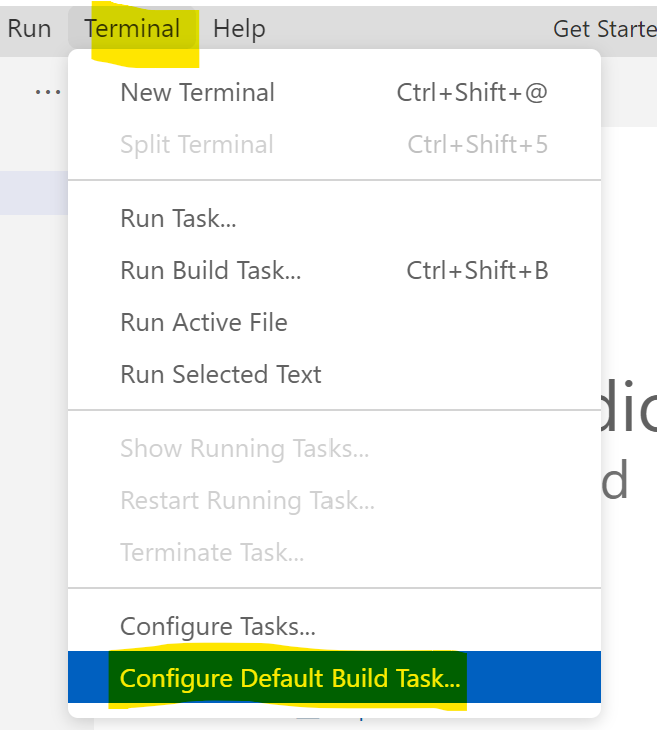The width and height of the screenshot is (658, 730).
Task: Select Configure Default Build Task...
Action: click(x=290, y=678)
